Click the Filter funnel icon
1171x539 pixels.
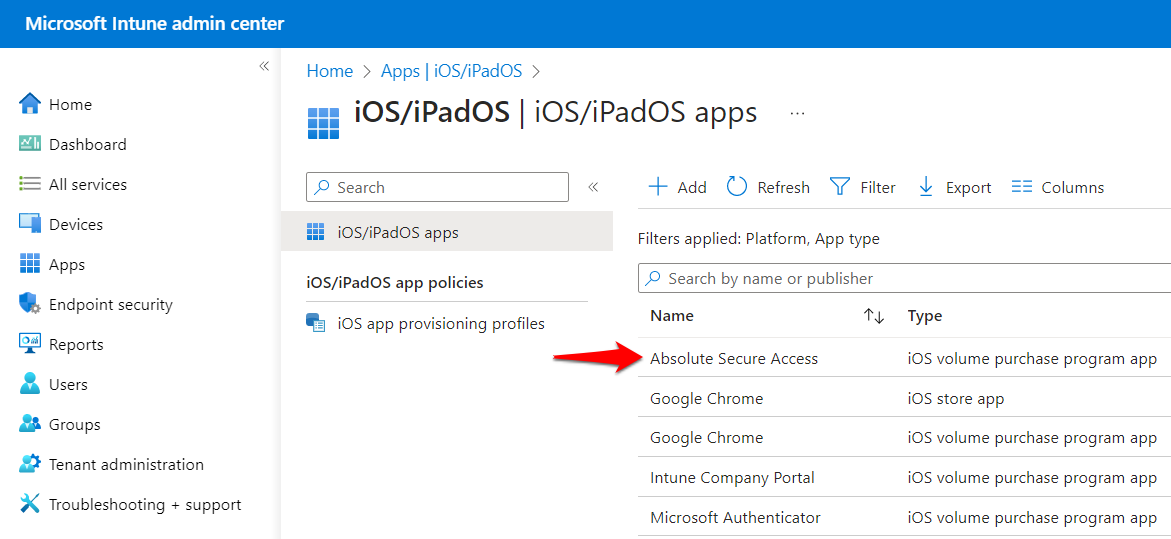tap(840, 187)
